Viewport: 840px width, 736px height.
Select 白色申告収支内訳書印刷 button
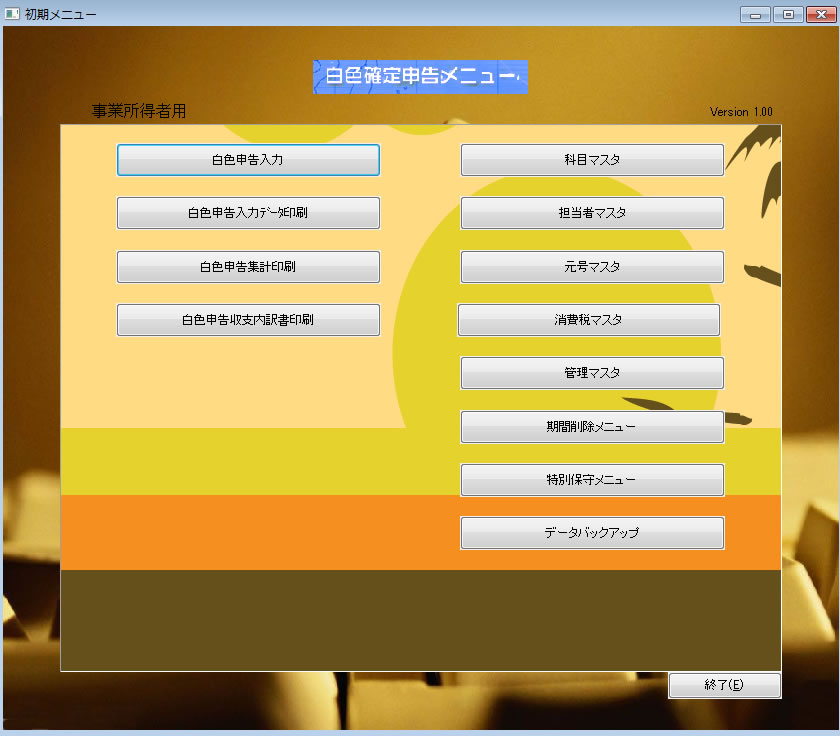pos(248,320)
